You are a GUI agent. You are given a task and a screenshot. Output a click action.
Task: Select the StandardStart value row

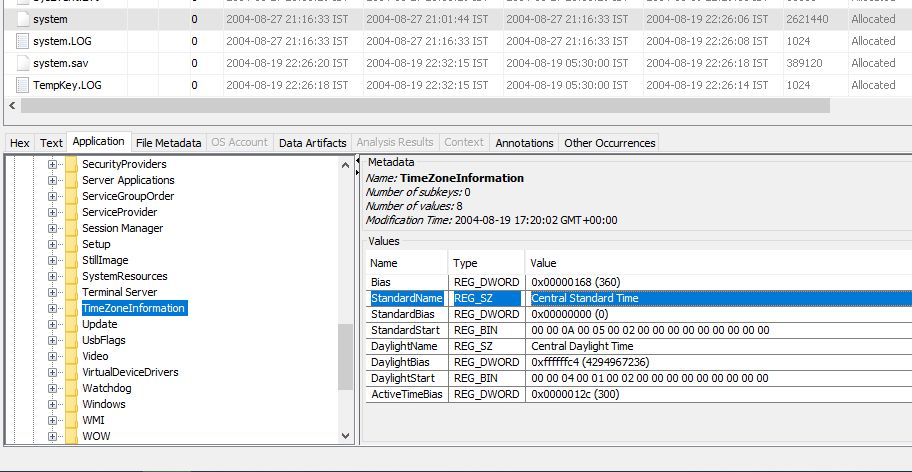click(x=639, y=330)
